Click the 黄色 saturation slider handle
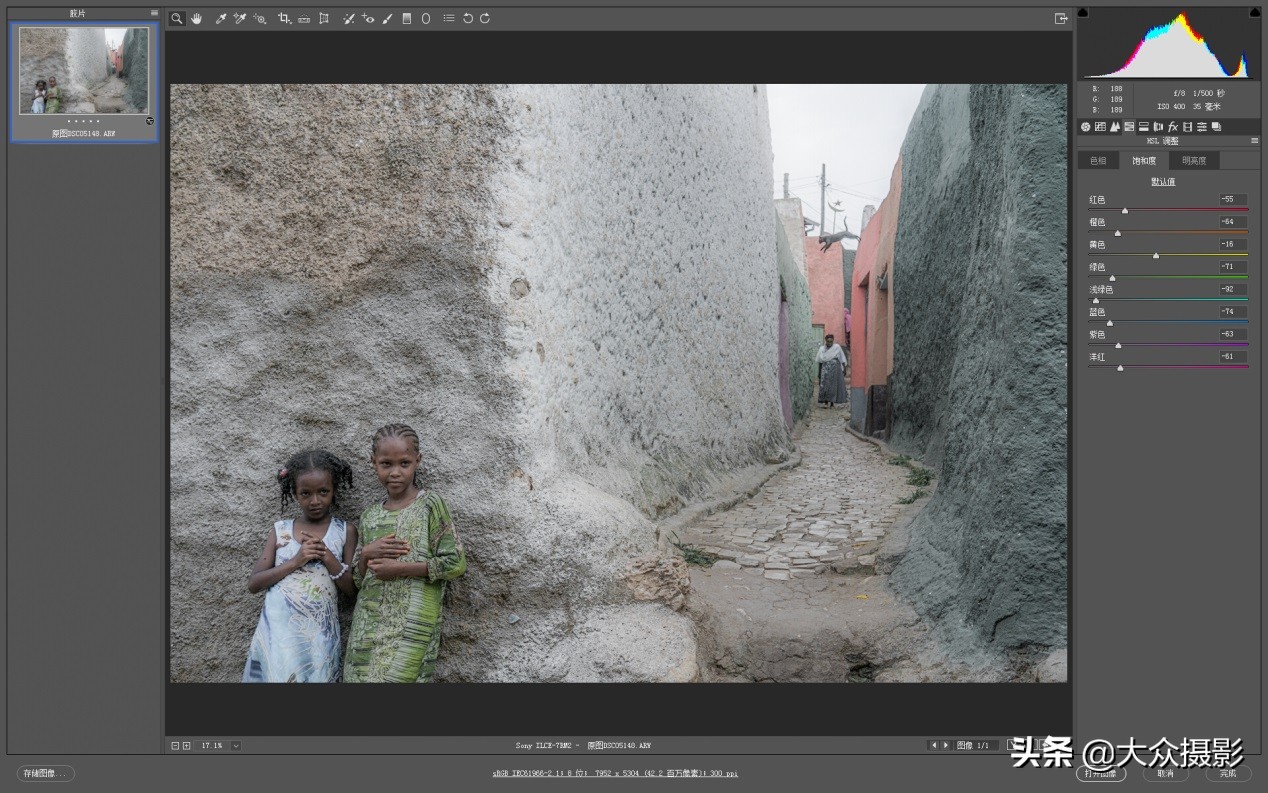 tap(1156, 256)
